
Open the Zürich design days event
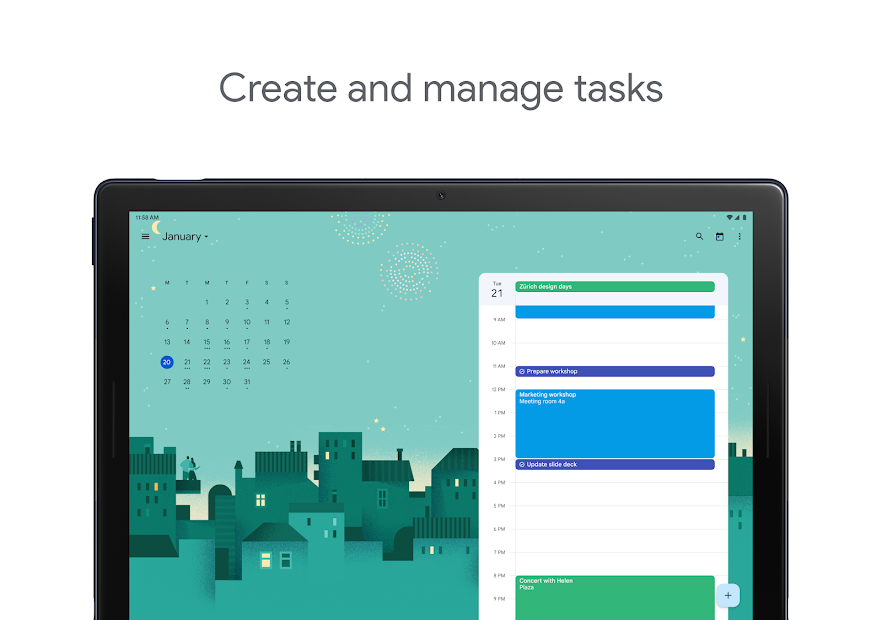[x=615, y=286]
